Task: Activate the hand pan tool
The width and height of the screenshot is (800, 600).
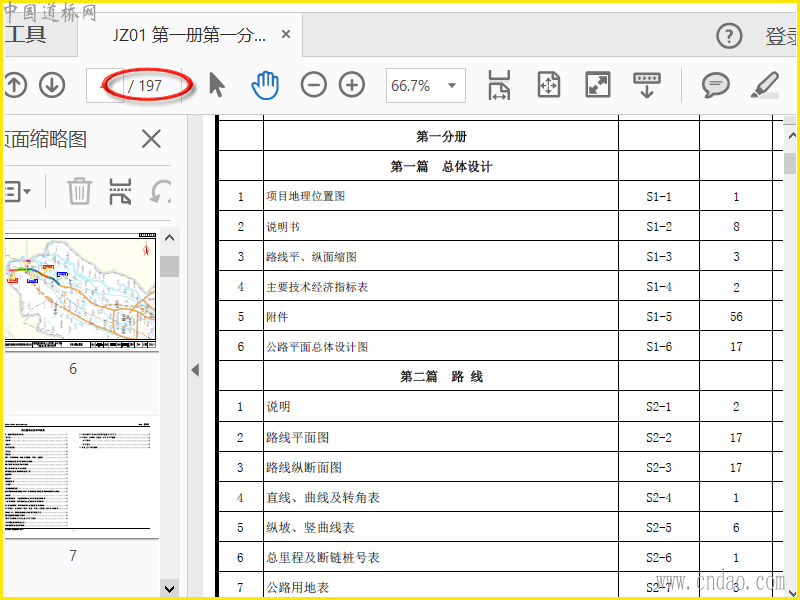Action: [265, 85]
